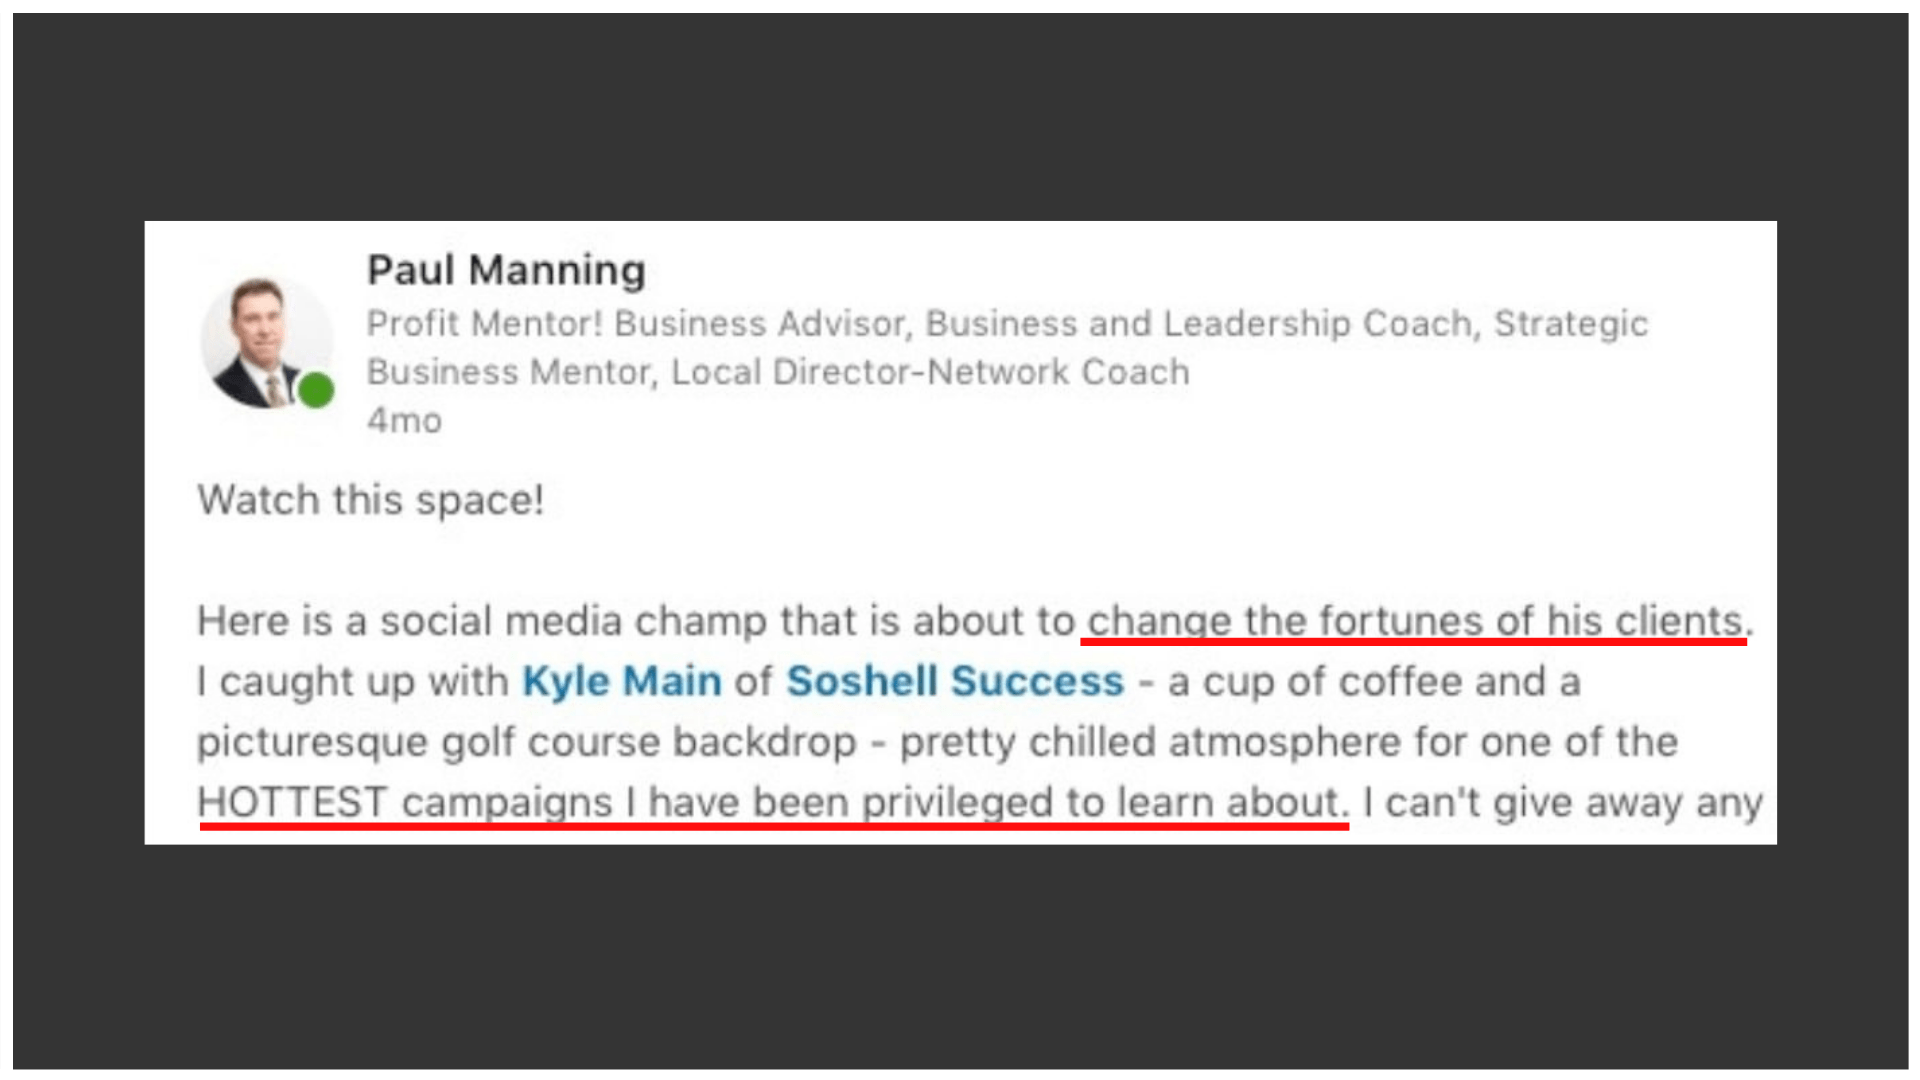
Task: Click the Watch this space! text
Action: point(371,500)
